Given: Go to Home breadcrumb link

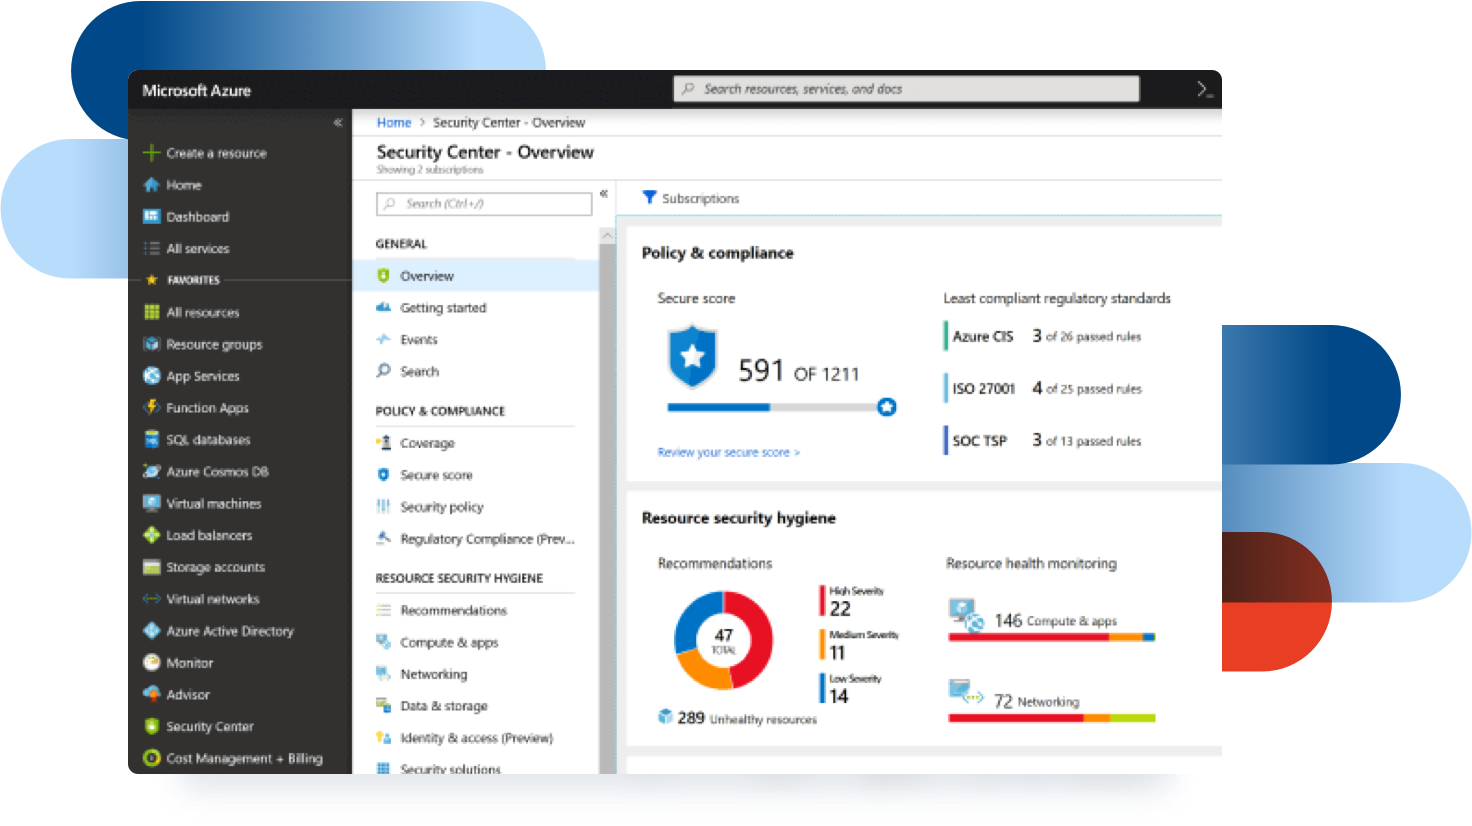Looking at the screenshot, I should tap(394, 122).
